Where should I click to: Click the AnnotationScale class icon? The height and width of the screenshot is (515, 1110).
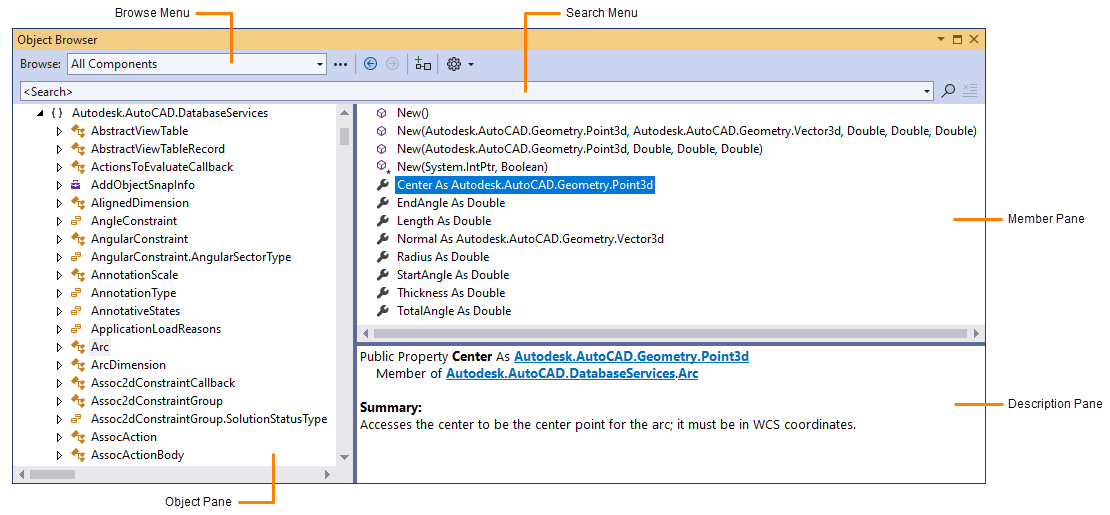click(77, 275)
